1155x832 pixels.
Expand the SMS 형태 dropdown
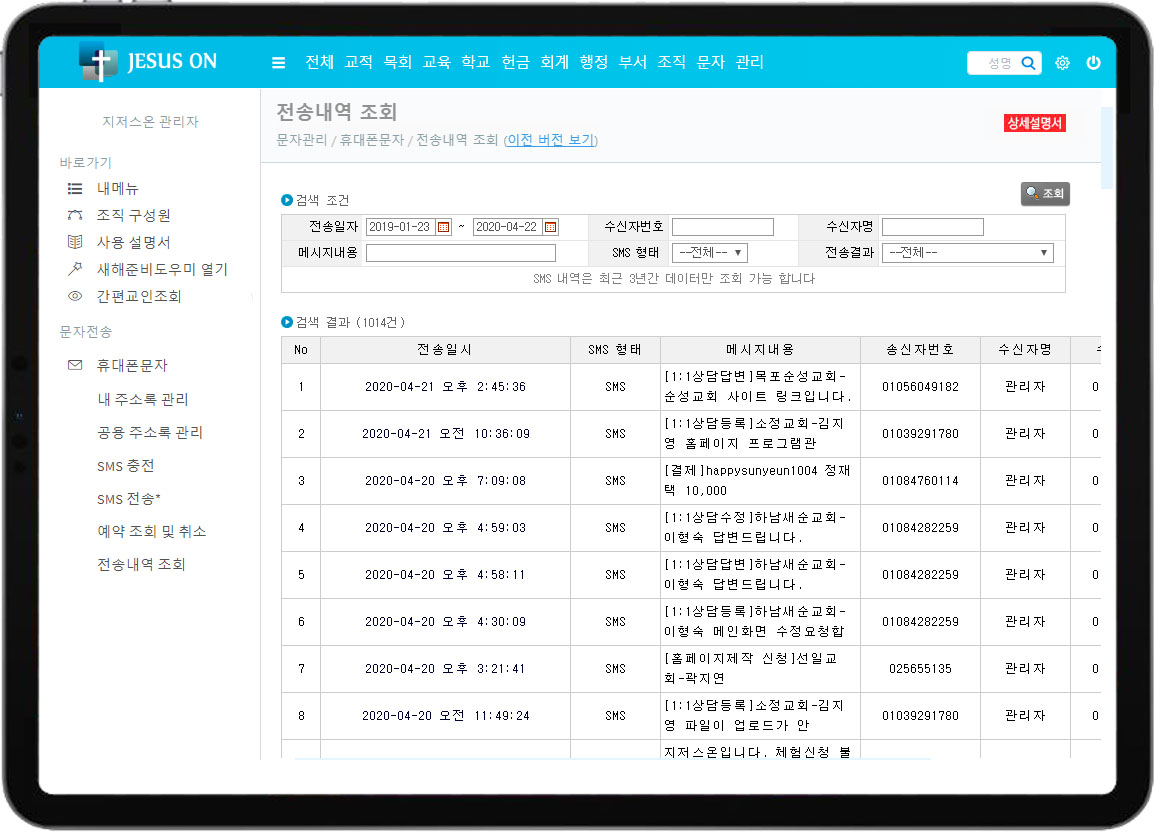(709, 253)
